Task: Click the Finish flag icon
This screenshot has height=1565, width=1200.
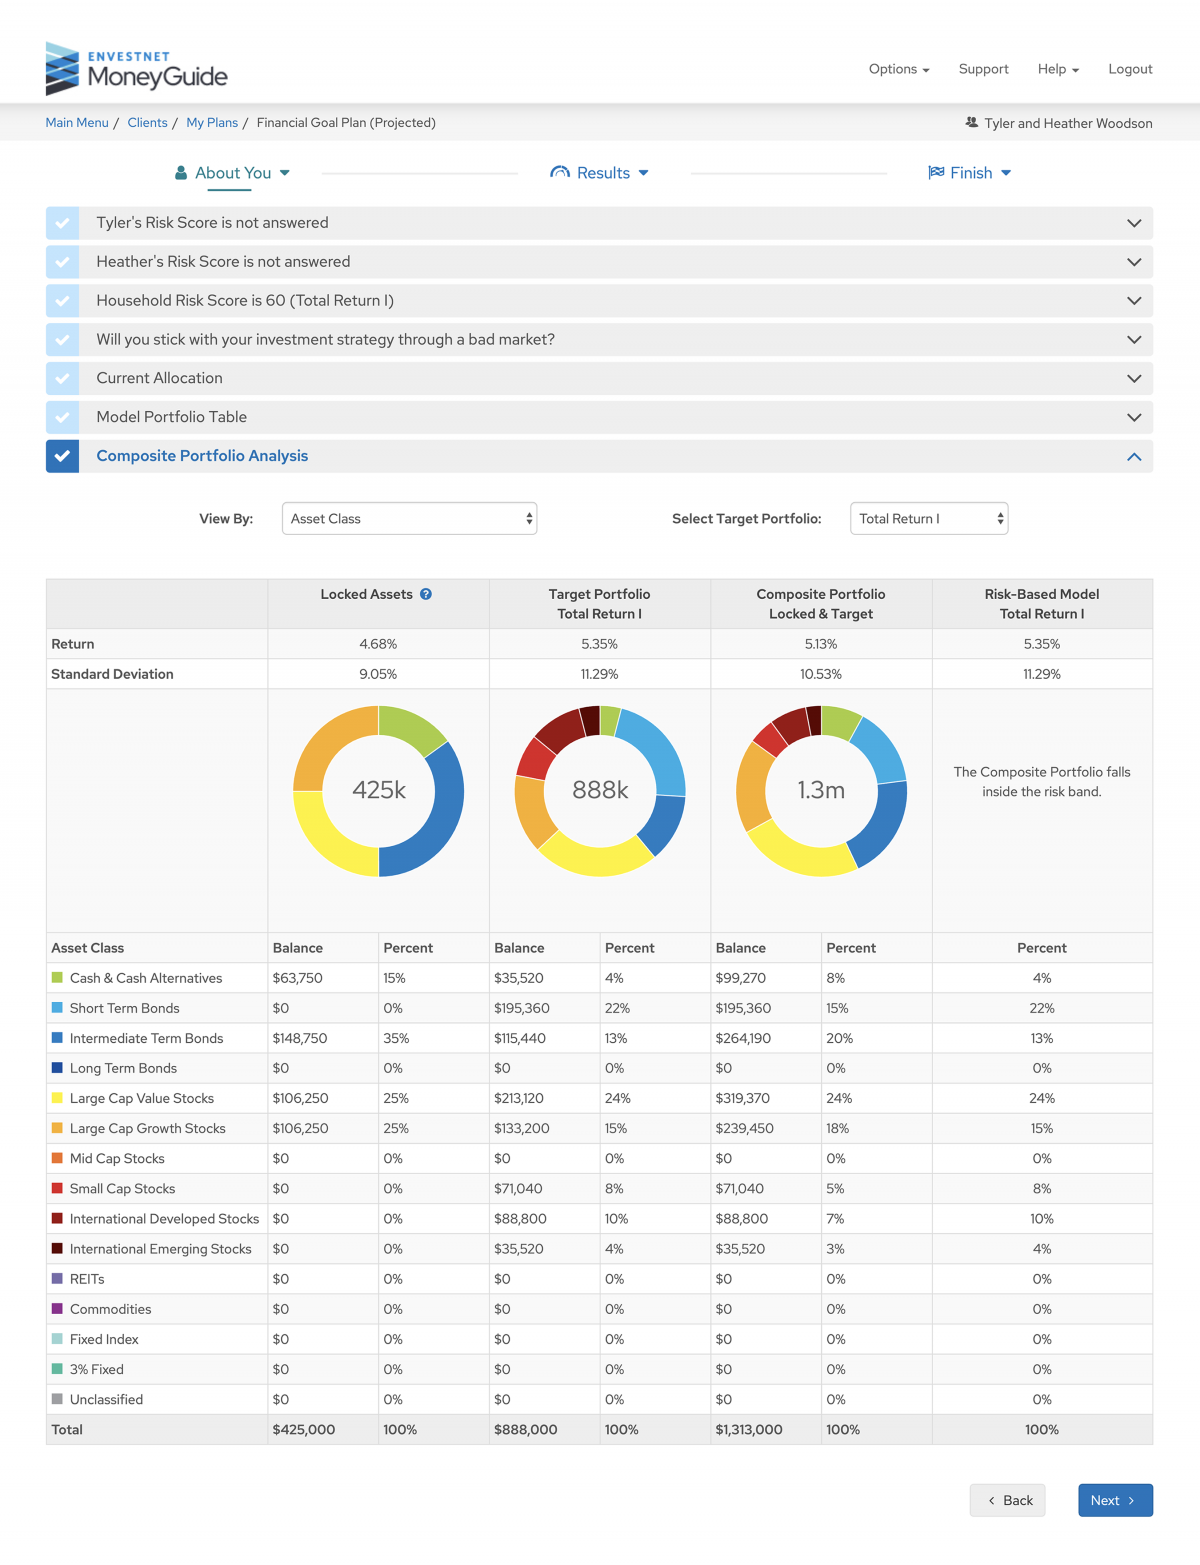Action: coord(936,173)
